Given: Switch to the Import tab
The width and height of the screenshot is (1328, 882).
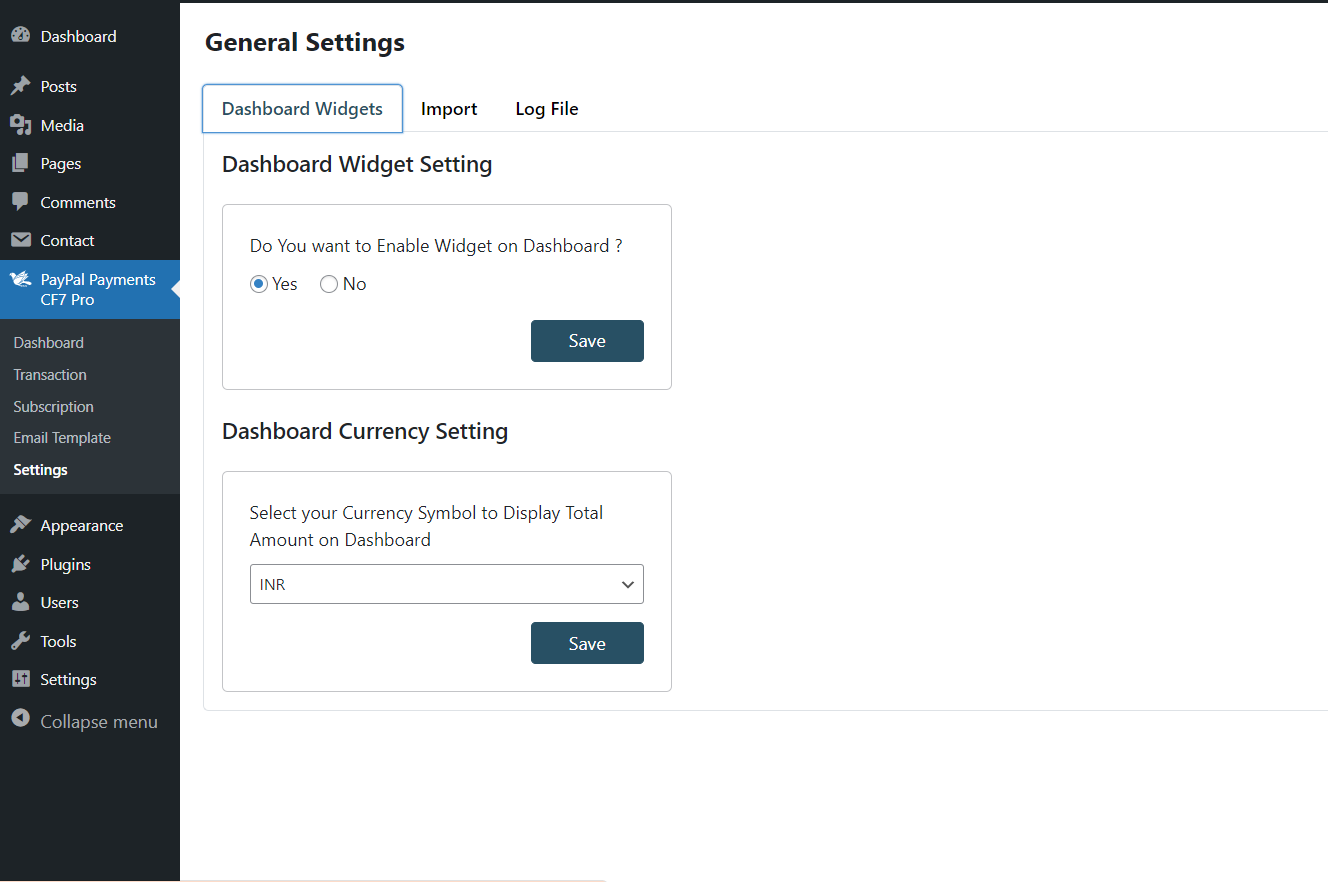Looking at the screenshot, I should point(449,109).
